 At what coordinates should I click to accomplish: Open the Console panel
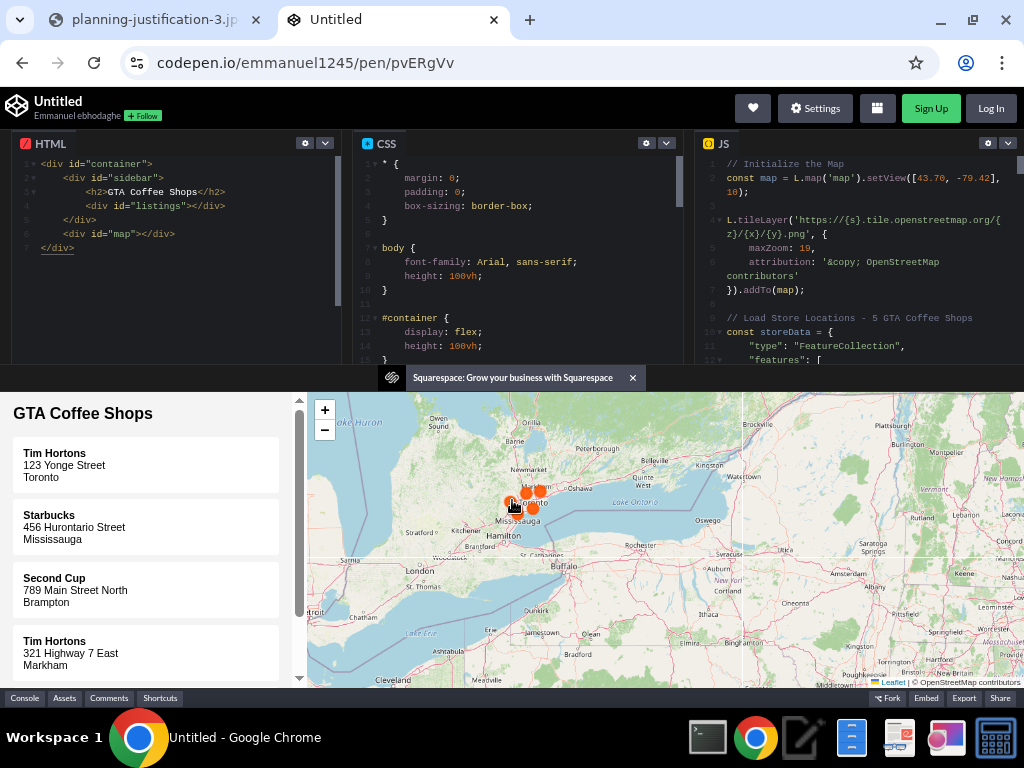click(x=25, y=698)
